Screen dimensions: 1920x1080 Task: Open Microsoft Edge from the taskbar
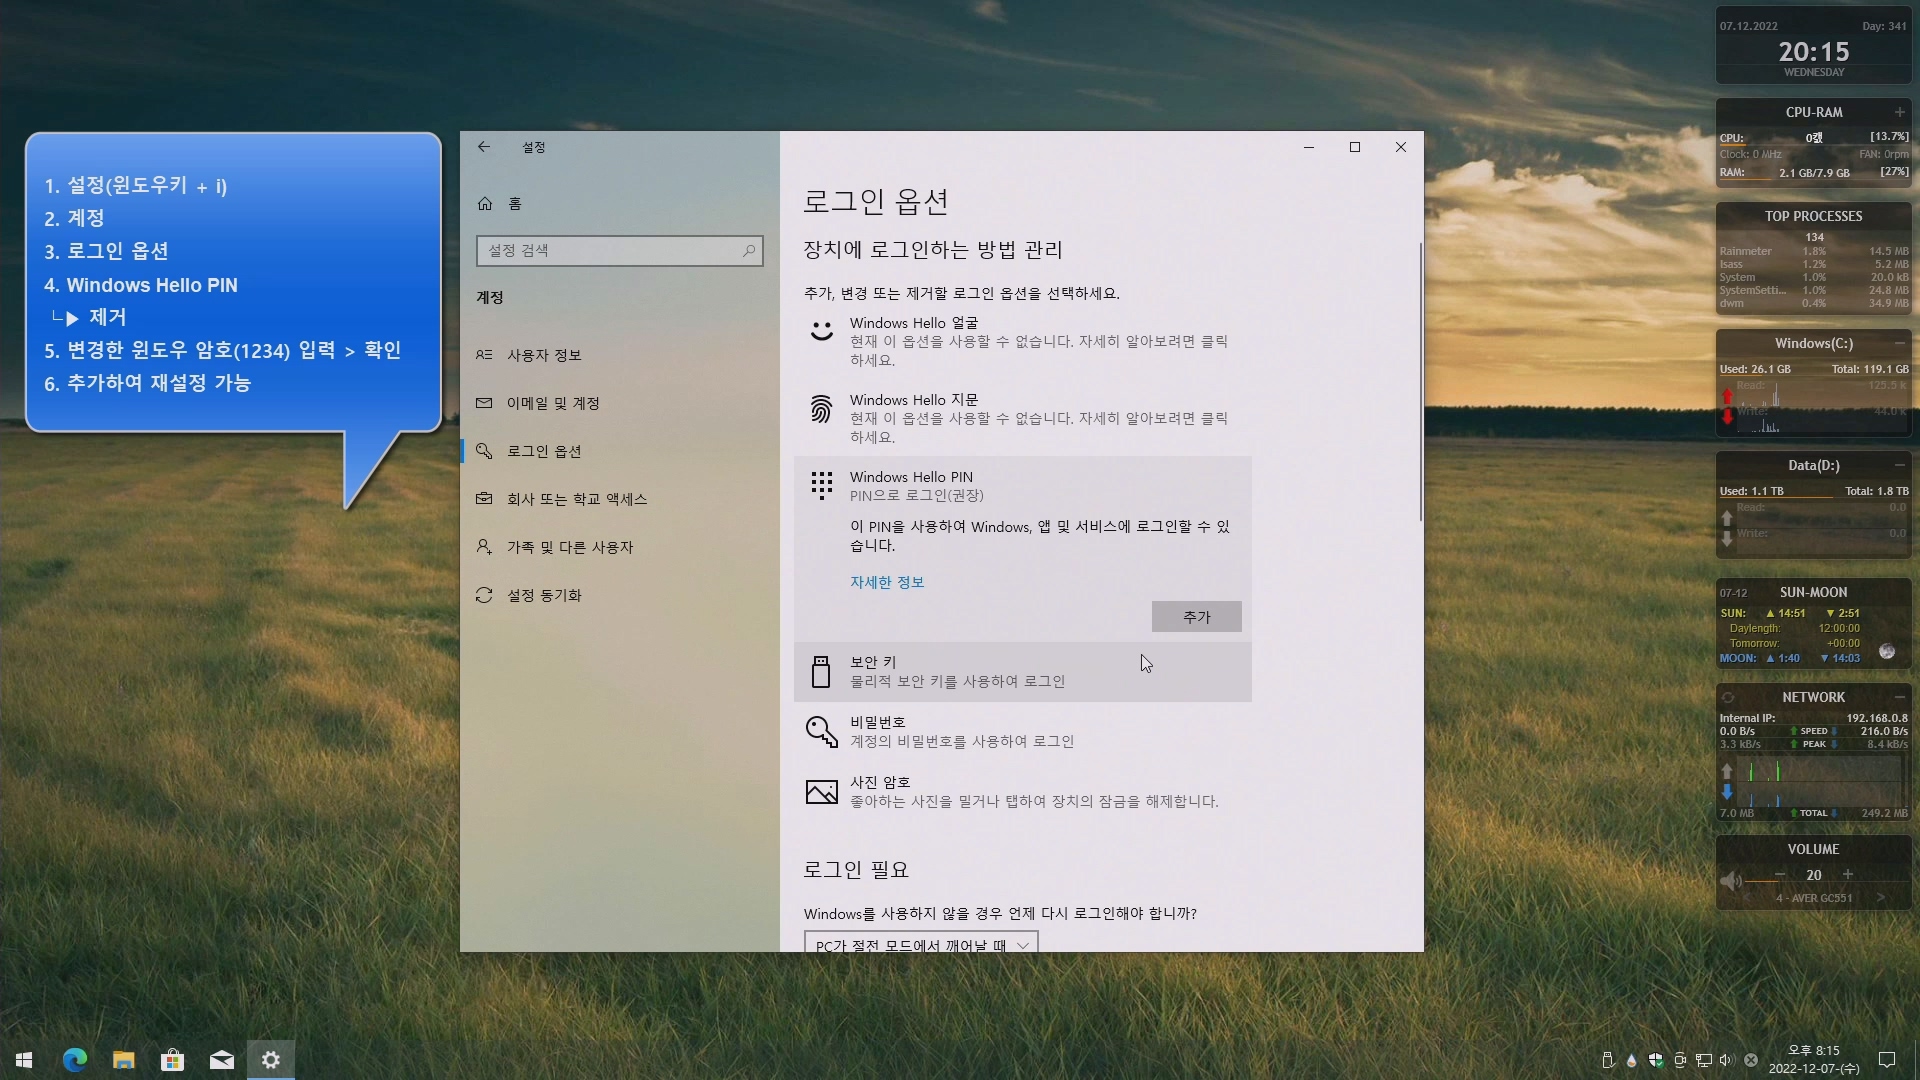[x=75, y=1060]
